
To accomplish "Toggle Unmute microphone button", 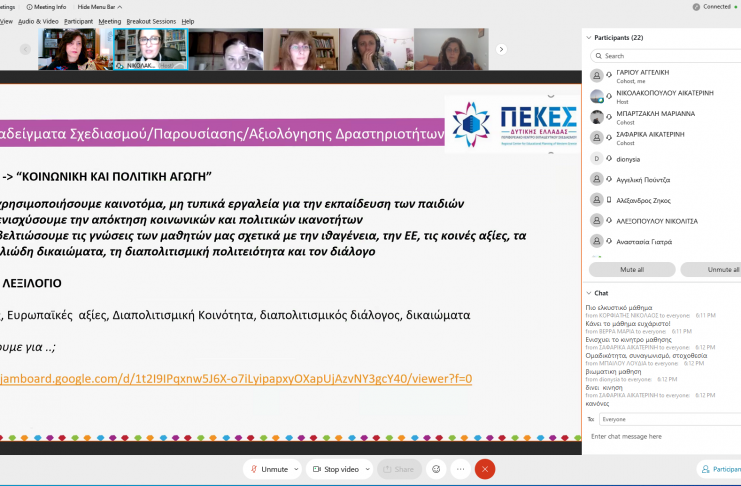I will 270,469.
